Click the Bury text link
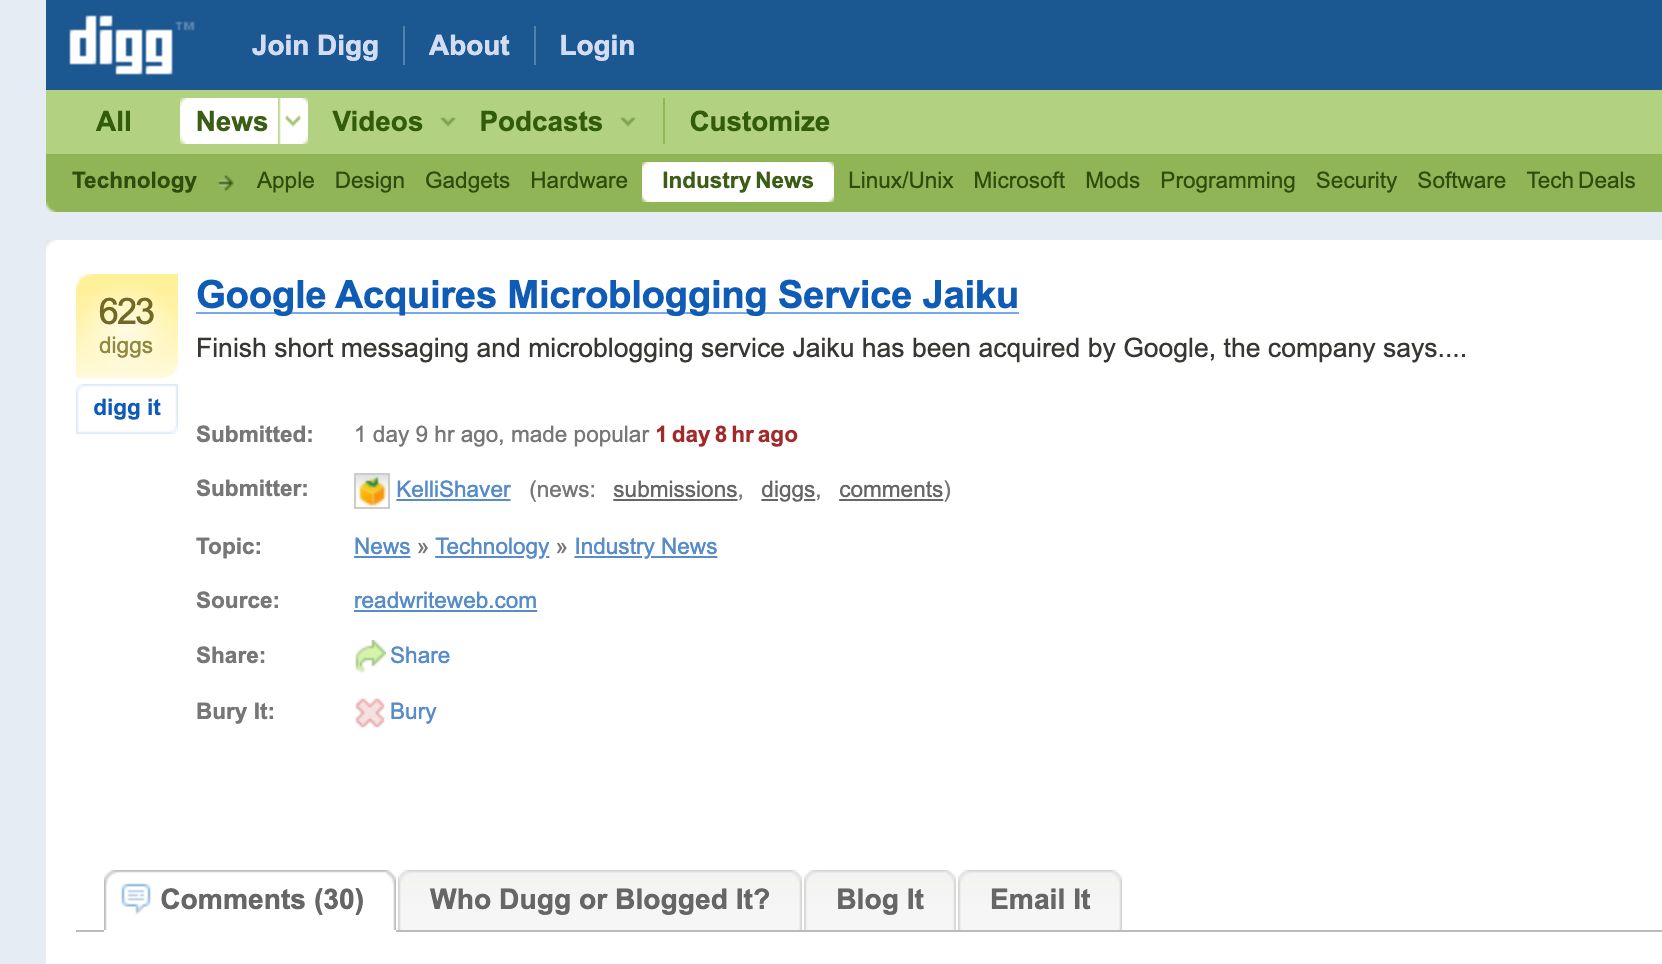The height and width of the screenshot is (964, 1662). pyautogui.click(x=413, y=711)
